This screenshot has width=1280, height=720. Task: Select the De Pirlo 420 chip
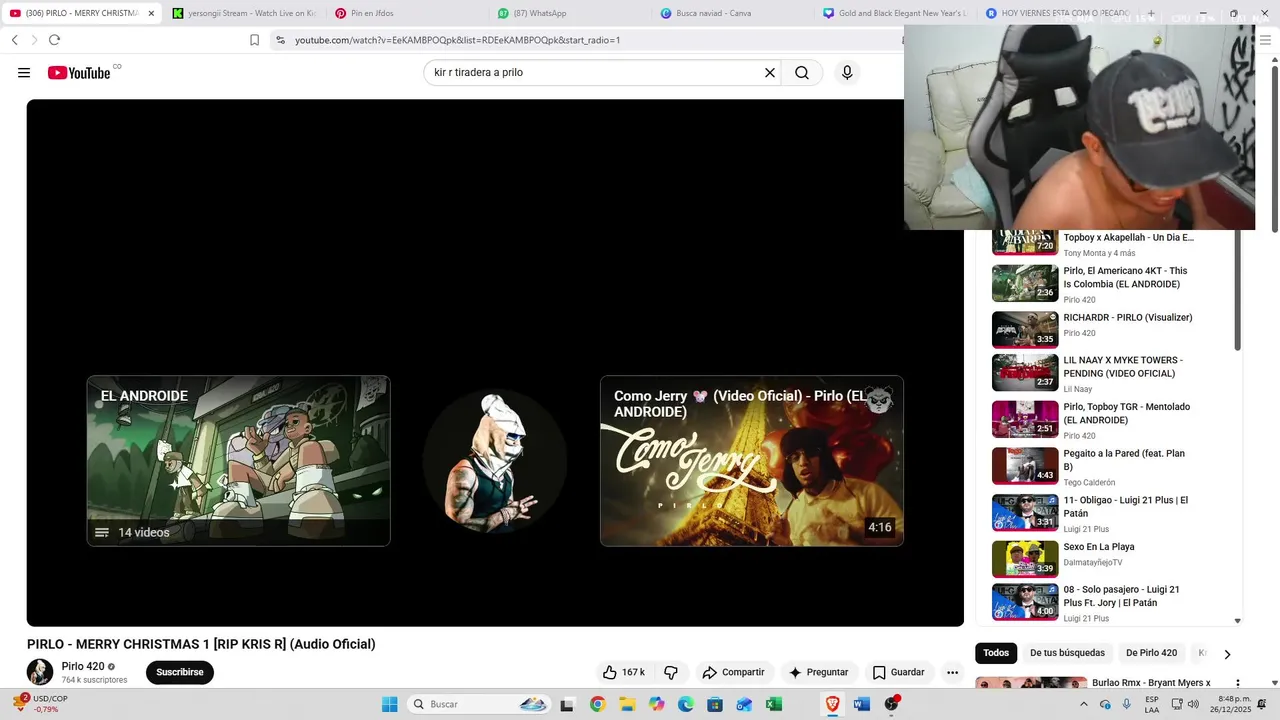(x=1151, y=653)
